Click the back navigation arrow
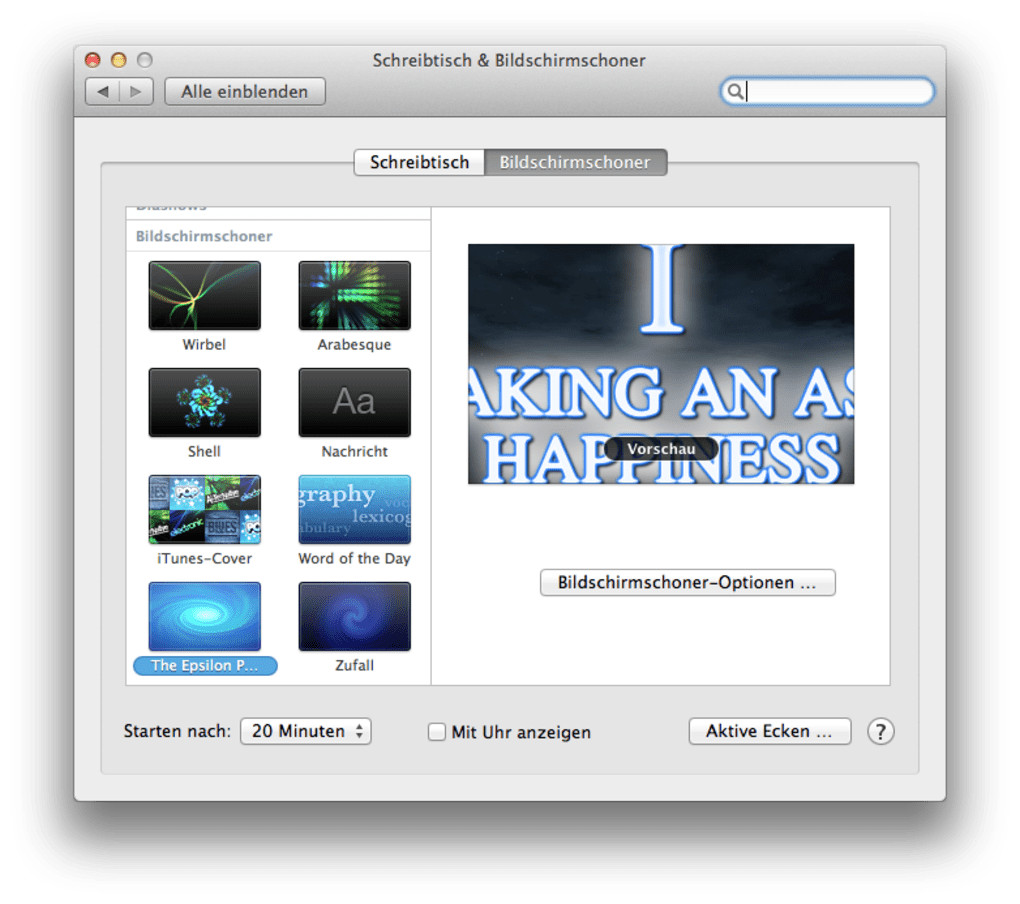The height and width of the screenshot is (904, 1020). (x=103, y=92)
